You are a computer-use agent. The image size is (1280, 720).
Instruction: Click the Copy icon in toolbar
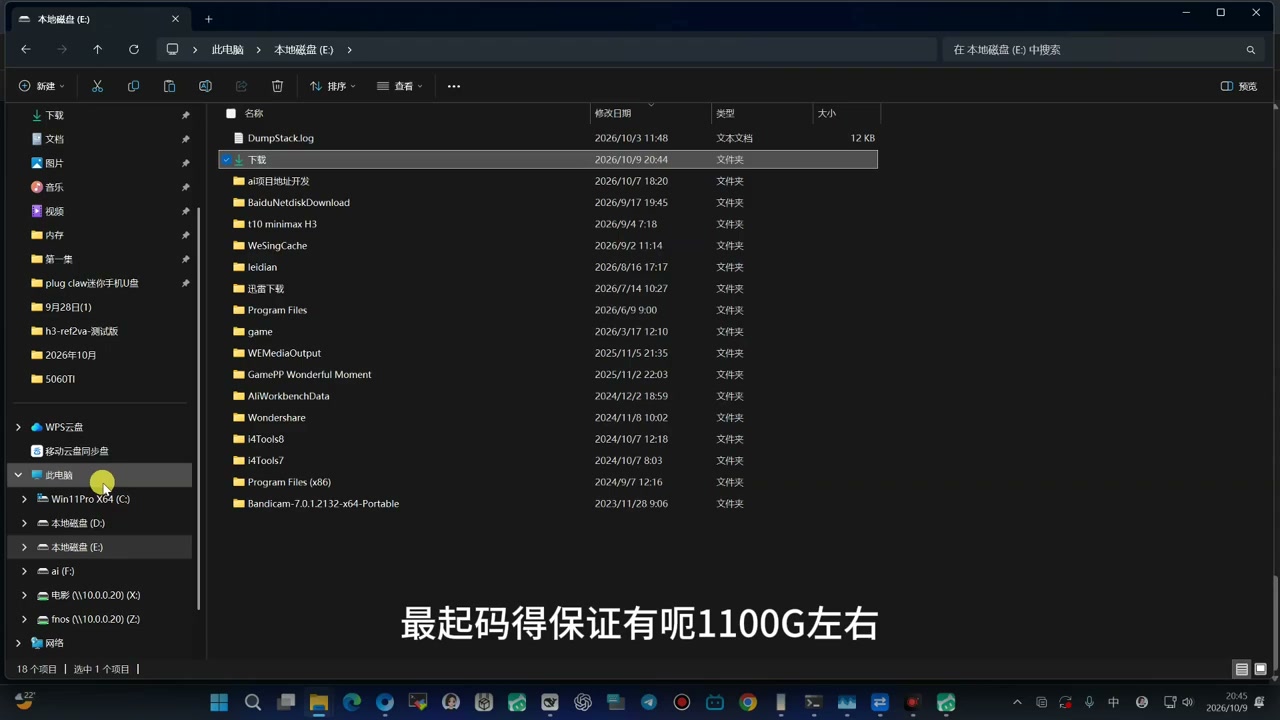133,86
